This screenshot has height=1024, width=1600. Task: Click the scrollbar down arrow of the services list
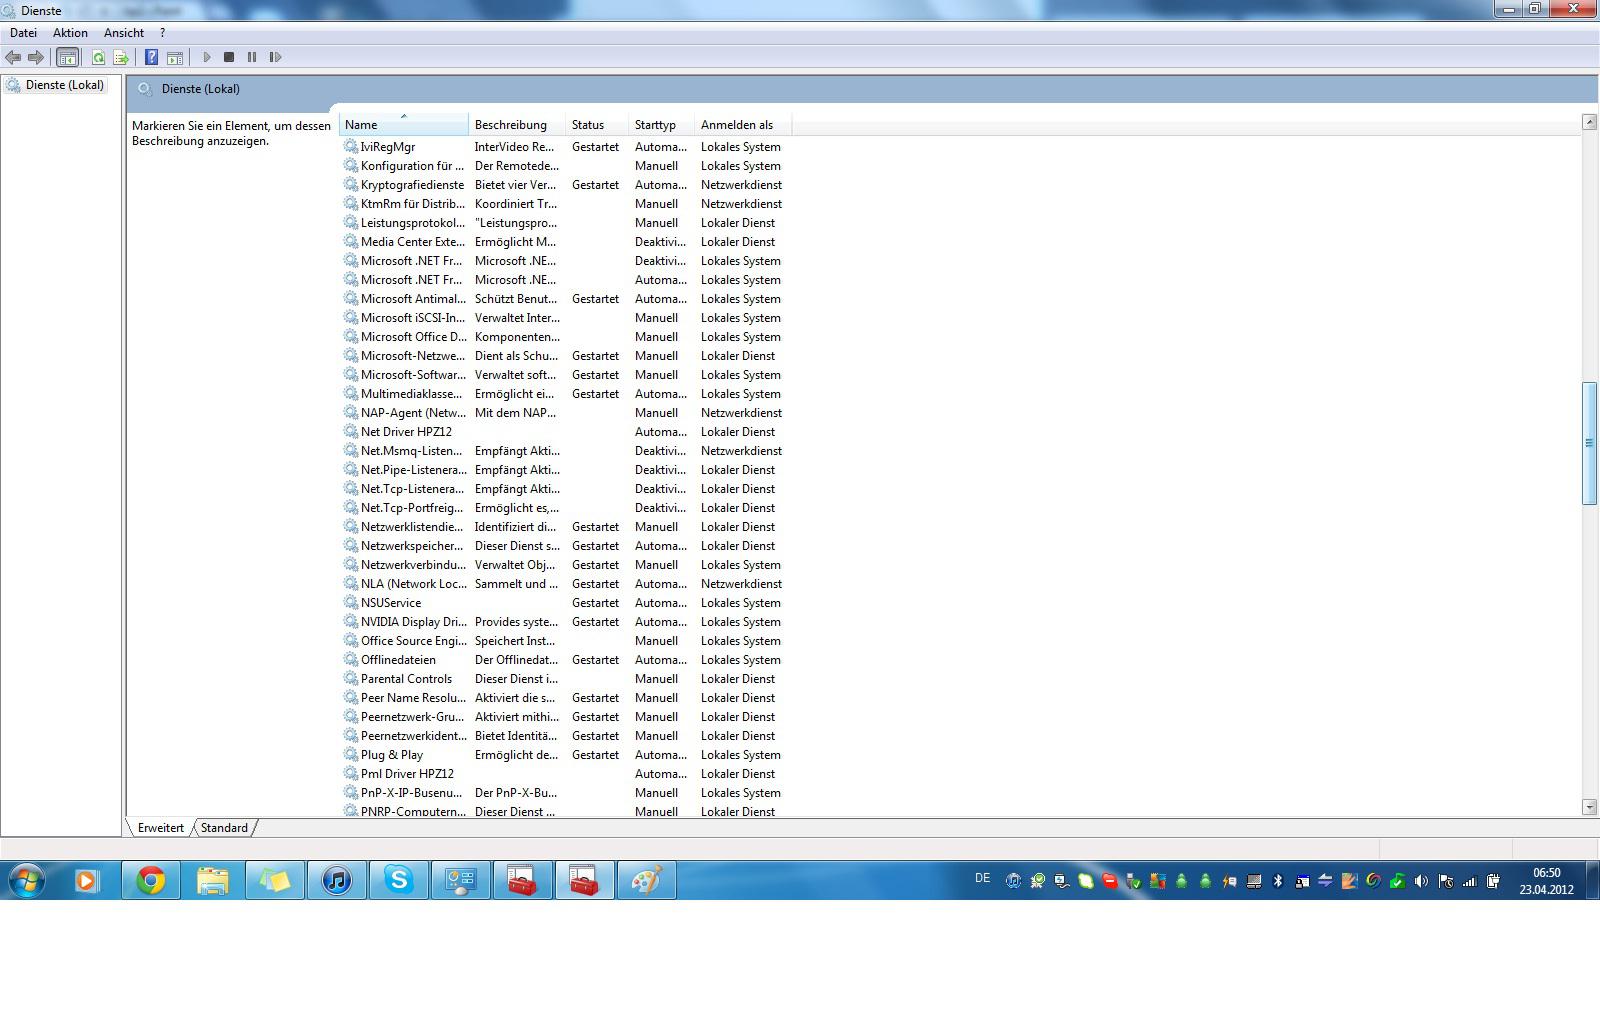(1589, 807)
